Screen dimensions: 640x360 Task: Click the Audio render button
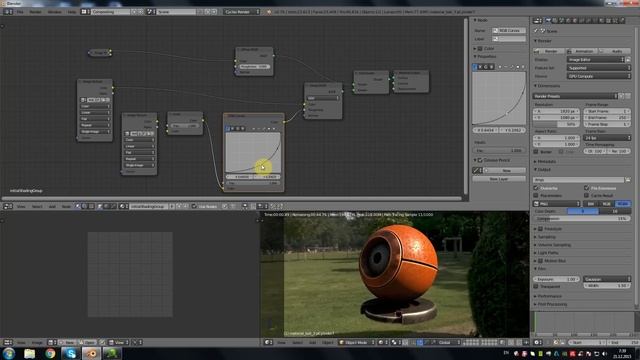(615, 51)
